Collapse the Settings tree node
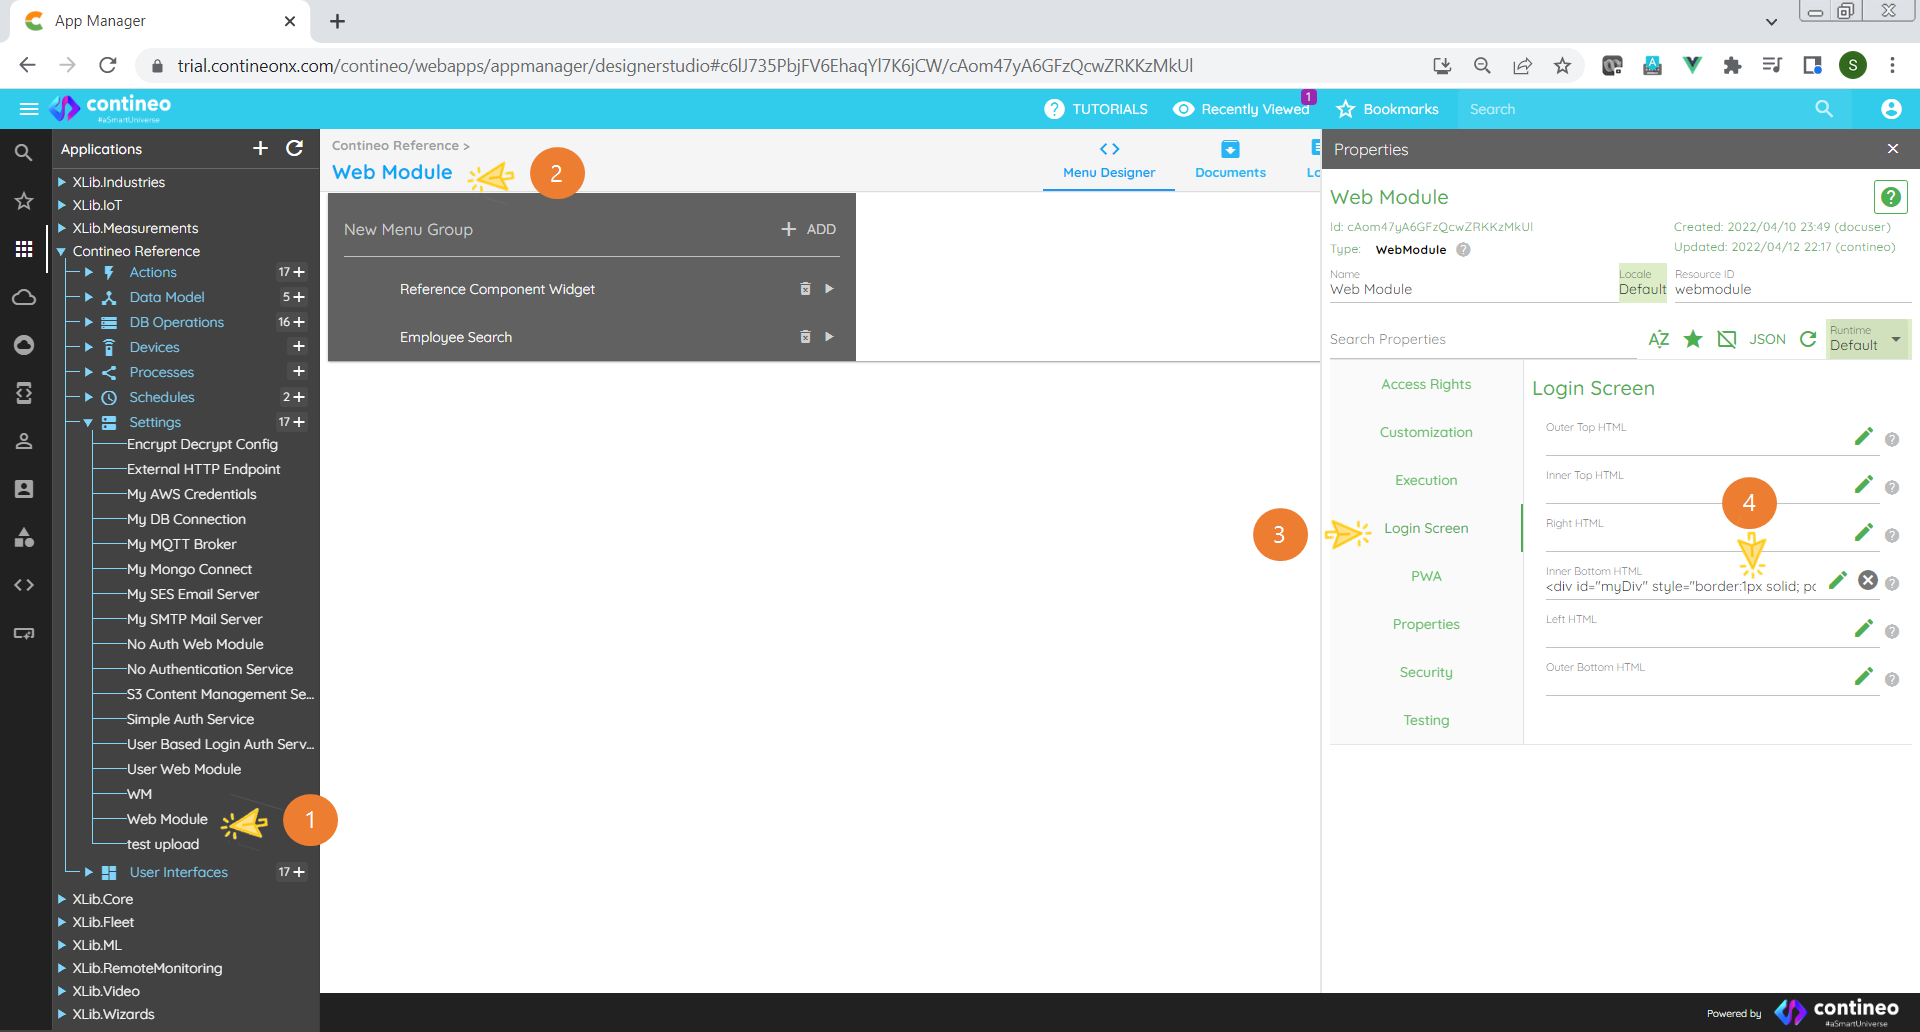Viewport: 1920px width, 1032px height. [x=89, y=422]
